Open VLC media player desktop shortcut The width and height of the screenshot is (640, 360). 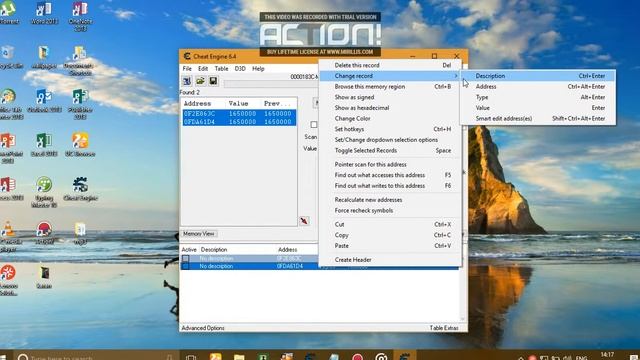pos(8,237)
